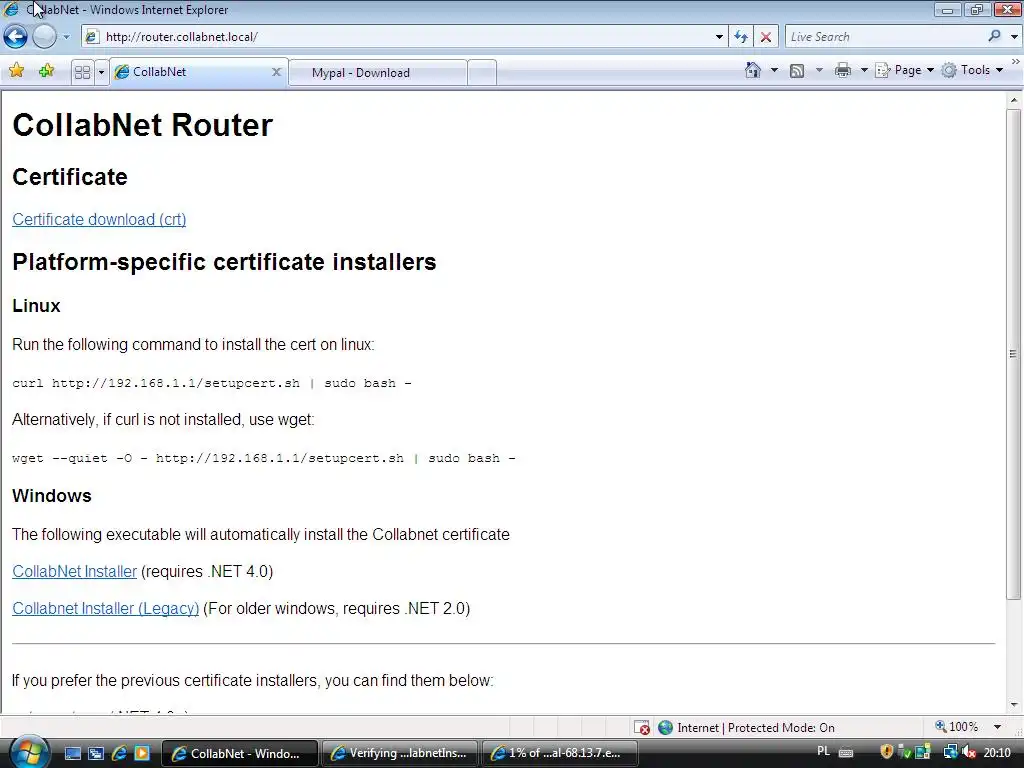Expand the zoom level dropdown arrow
1024x768 pixels.
point(997,727)
